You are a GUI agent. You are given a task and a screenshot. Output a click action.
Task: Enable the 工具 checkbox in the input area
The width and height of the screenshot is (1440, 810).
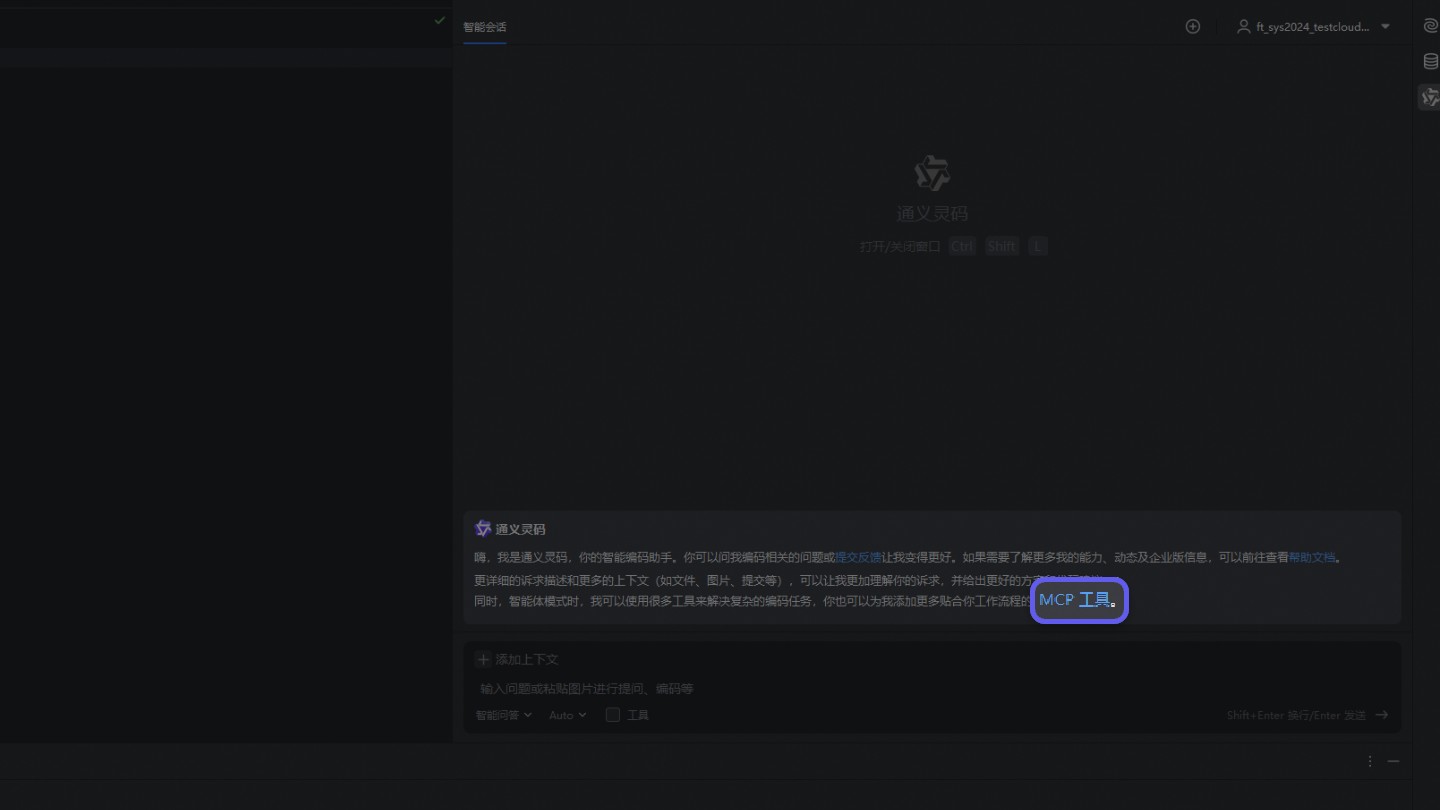tap(612, 714)
